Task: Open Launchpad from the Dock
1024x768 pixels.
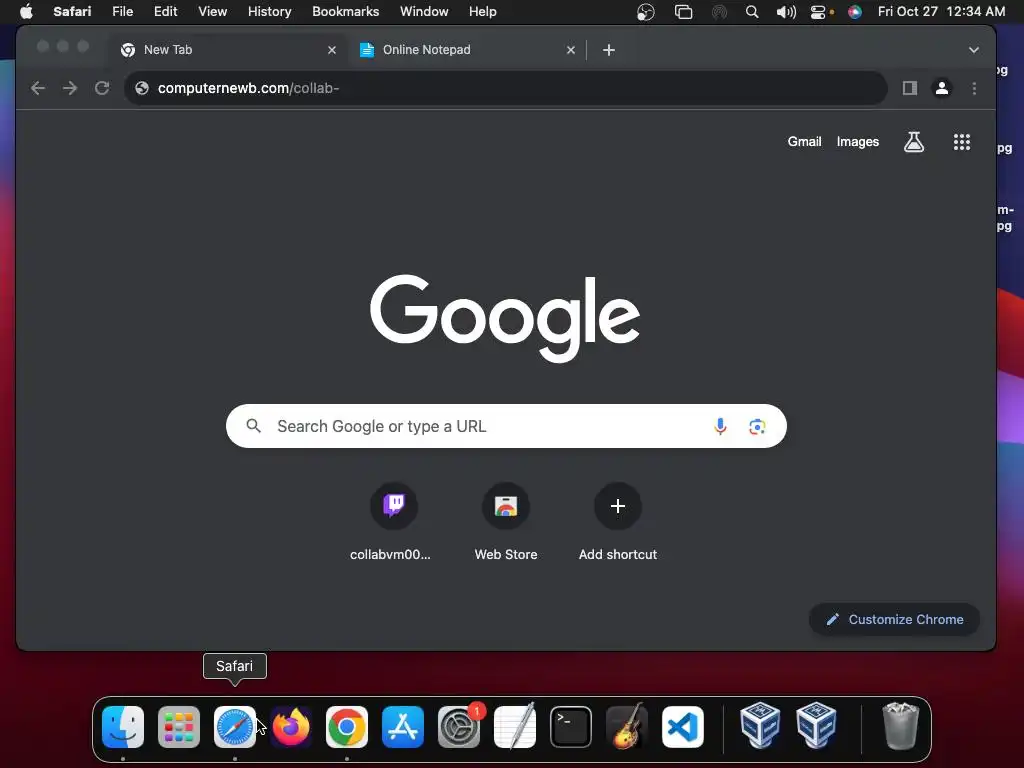Action: click(179, 727)
